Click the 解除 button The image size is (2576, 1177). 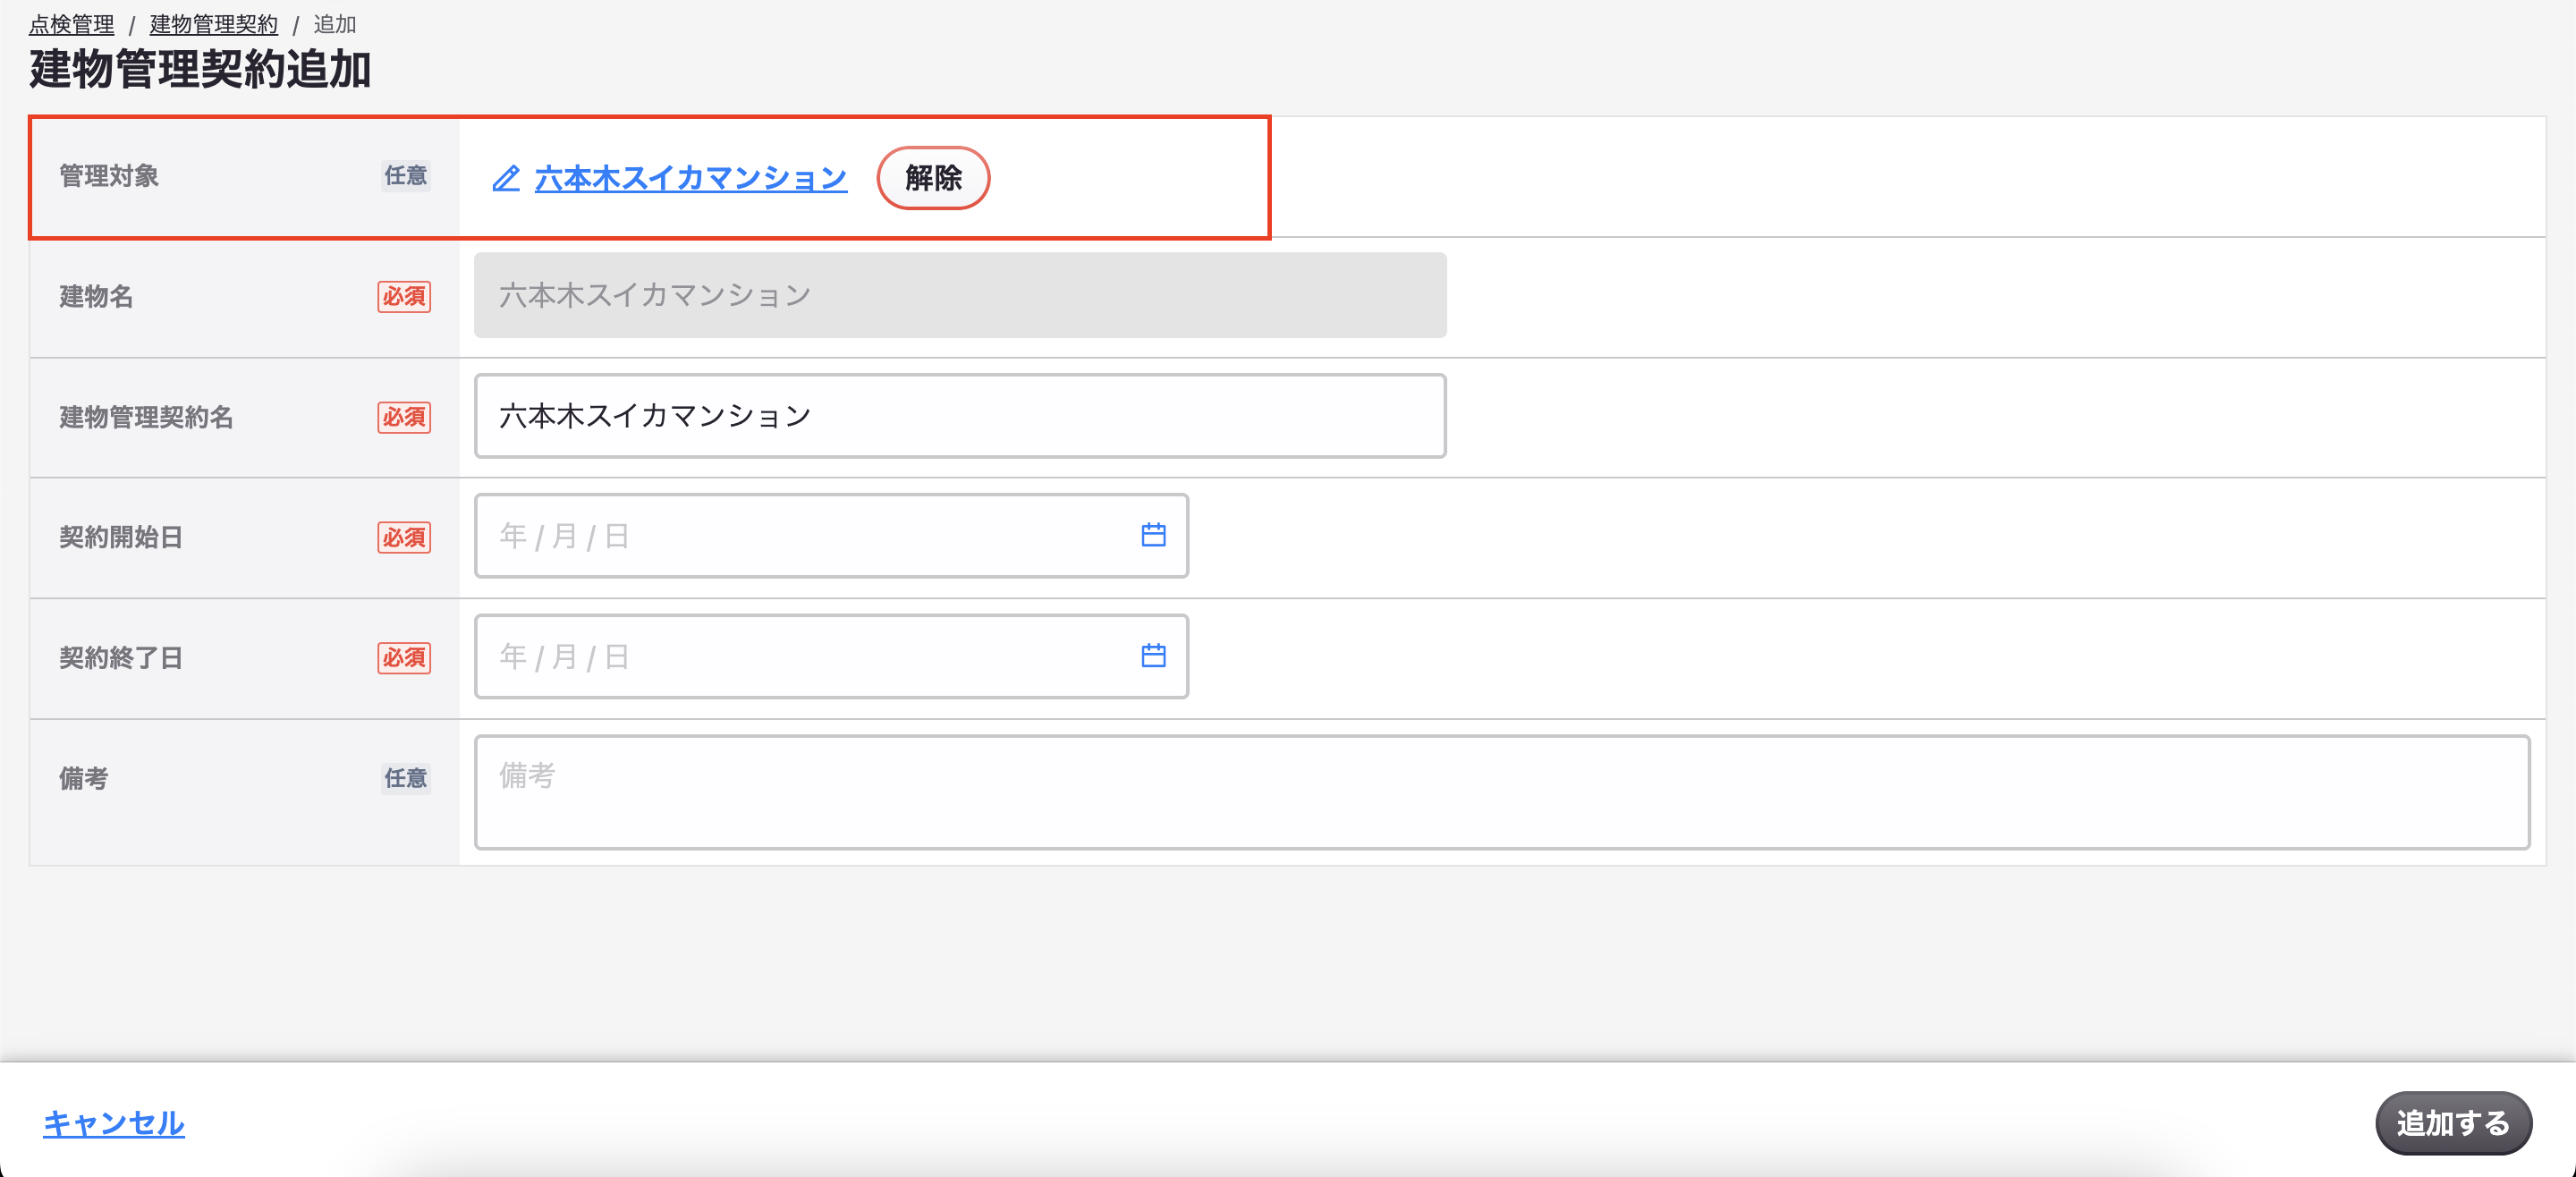933,178
